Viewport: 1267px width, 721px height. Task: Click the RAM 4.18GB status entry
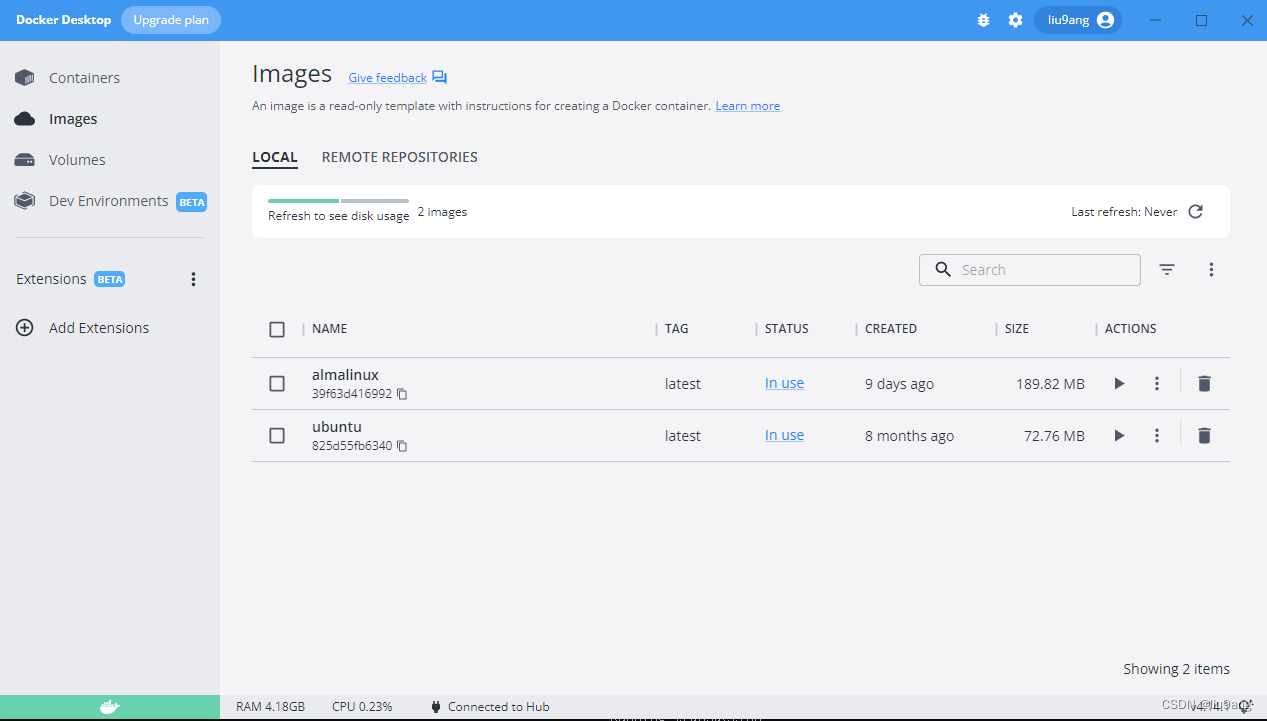[271, 707]
